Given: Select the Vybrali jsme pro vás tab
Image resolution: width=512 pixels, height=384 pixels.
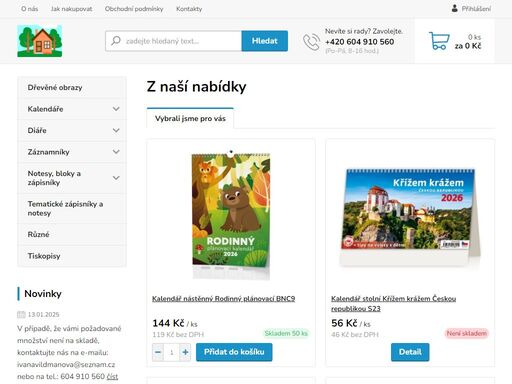Looking at the screenshot, I should 190,118.
